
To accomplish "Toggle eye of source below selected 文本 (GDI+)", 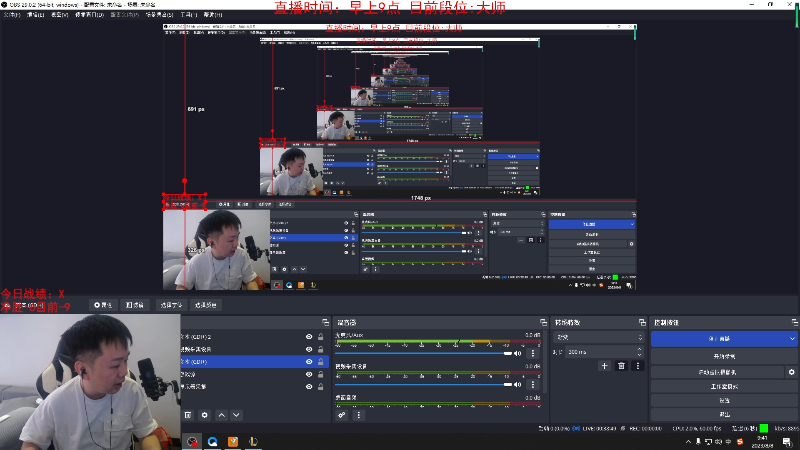I will point(309,374).
